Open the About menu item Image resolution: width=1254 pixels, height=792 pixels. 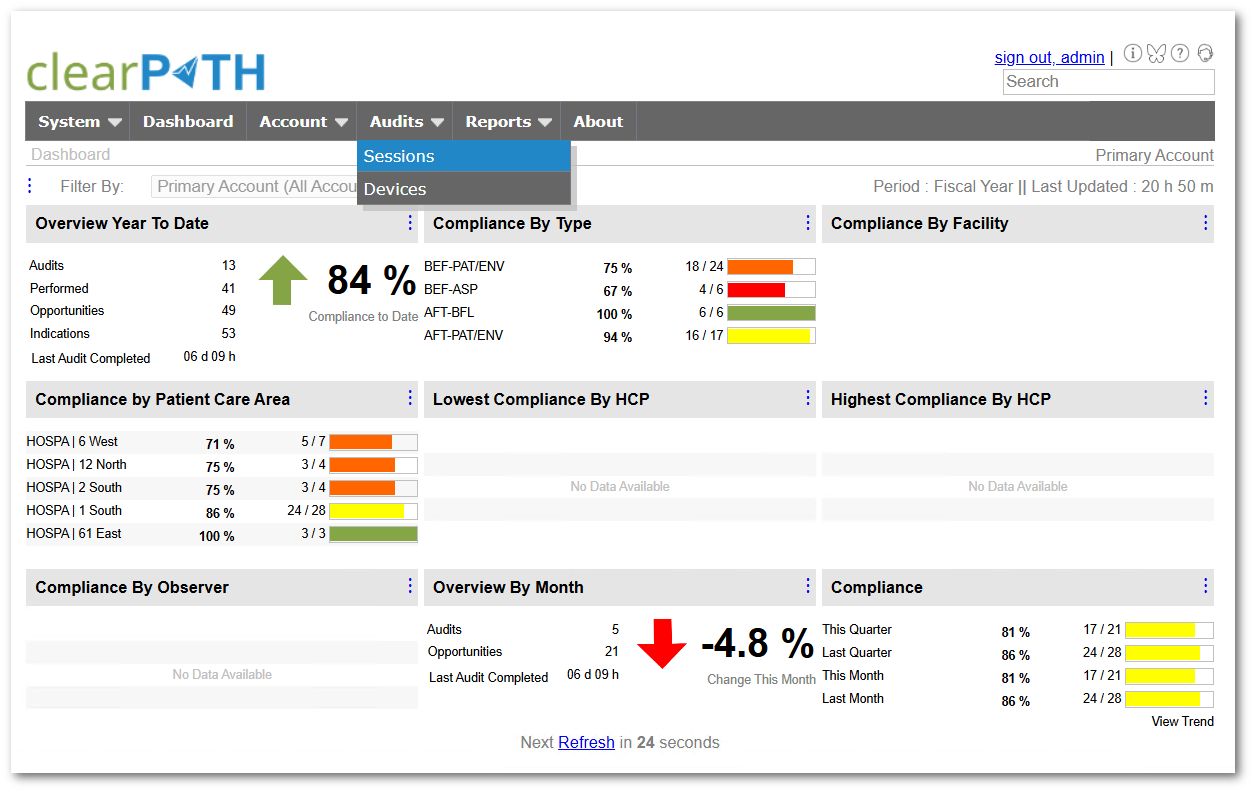(598, 122)
